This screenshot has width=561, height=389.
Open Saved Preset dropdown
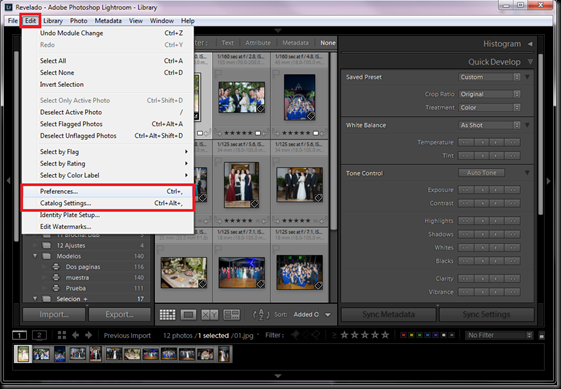pos(489,77)
